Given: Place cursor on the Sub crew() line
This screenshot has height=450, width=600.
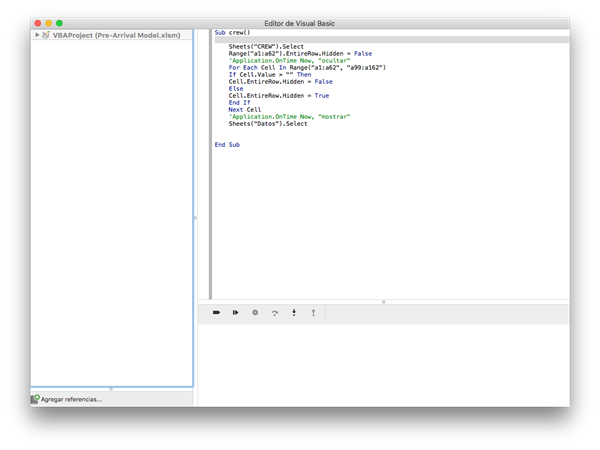Looking at the screenshot, I should coord(233,33).
